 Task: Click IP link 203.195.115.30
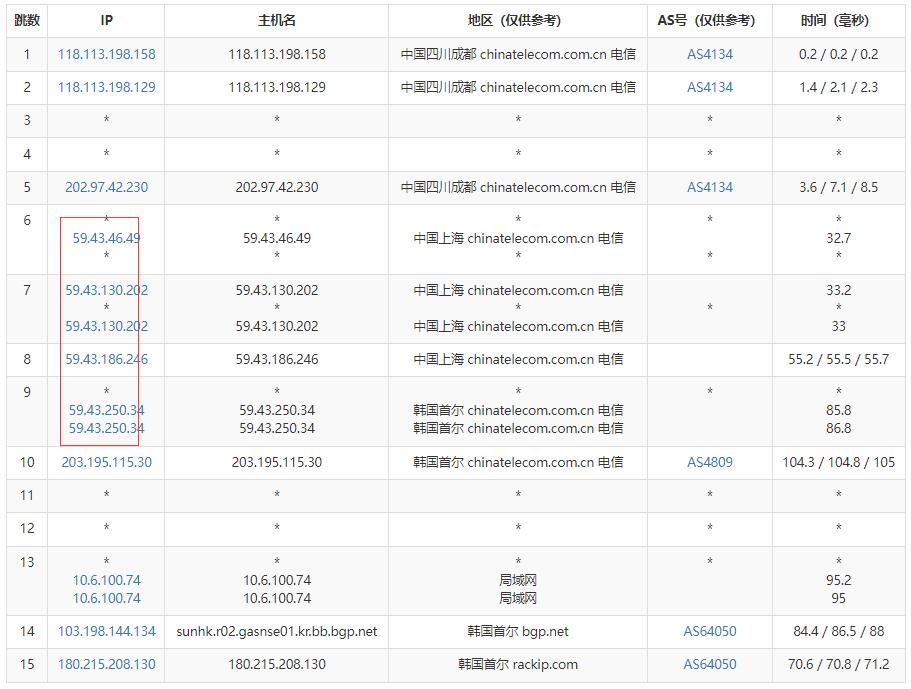106,462
